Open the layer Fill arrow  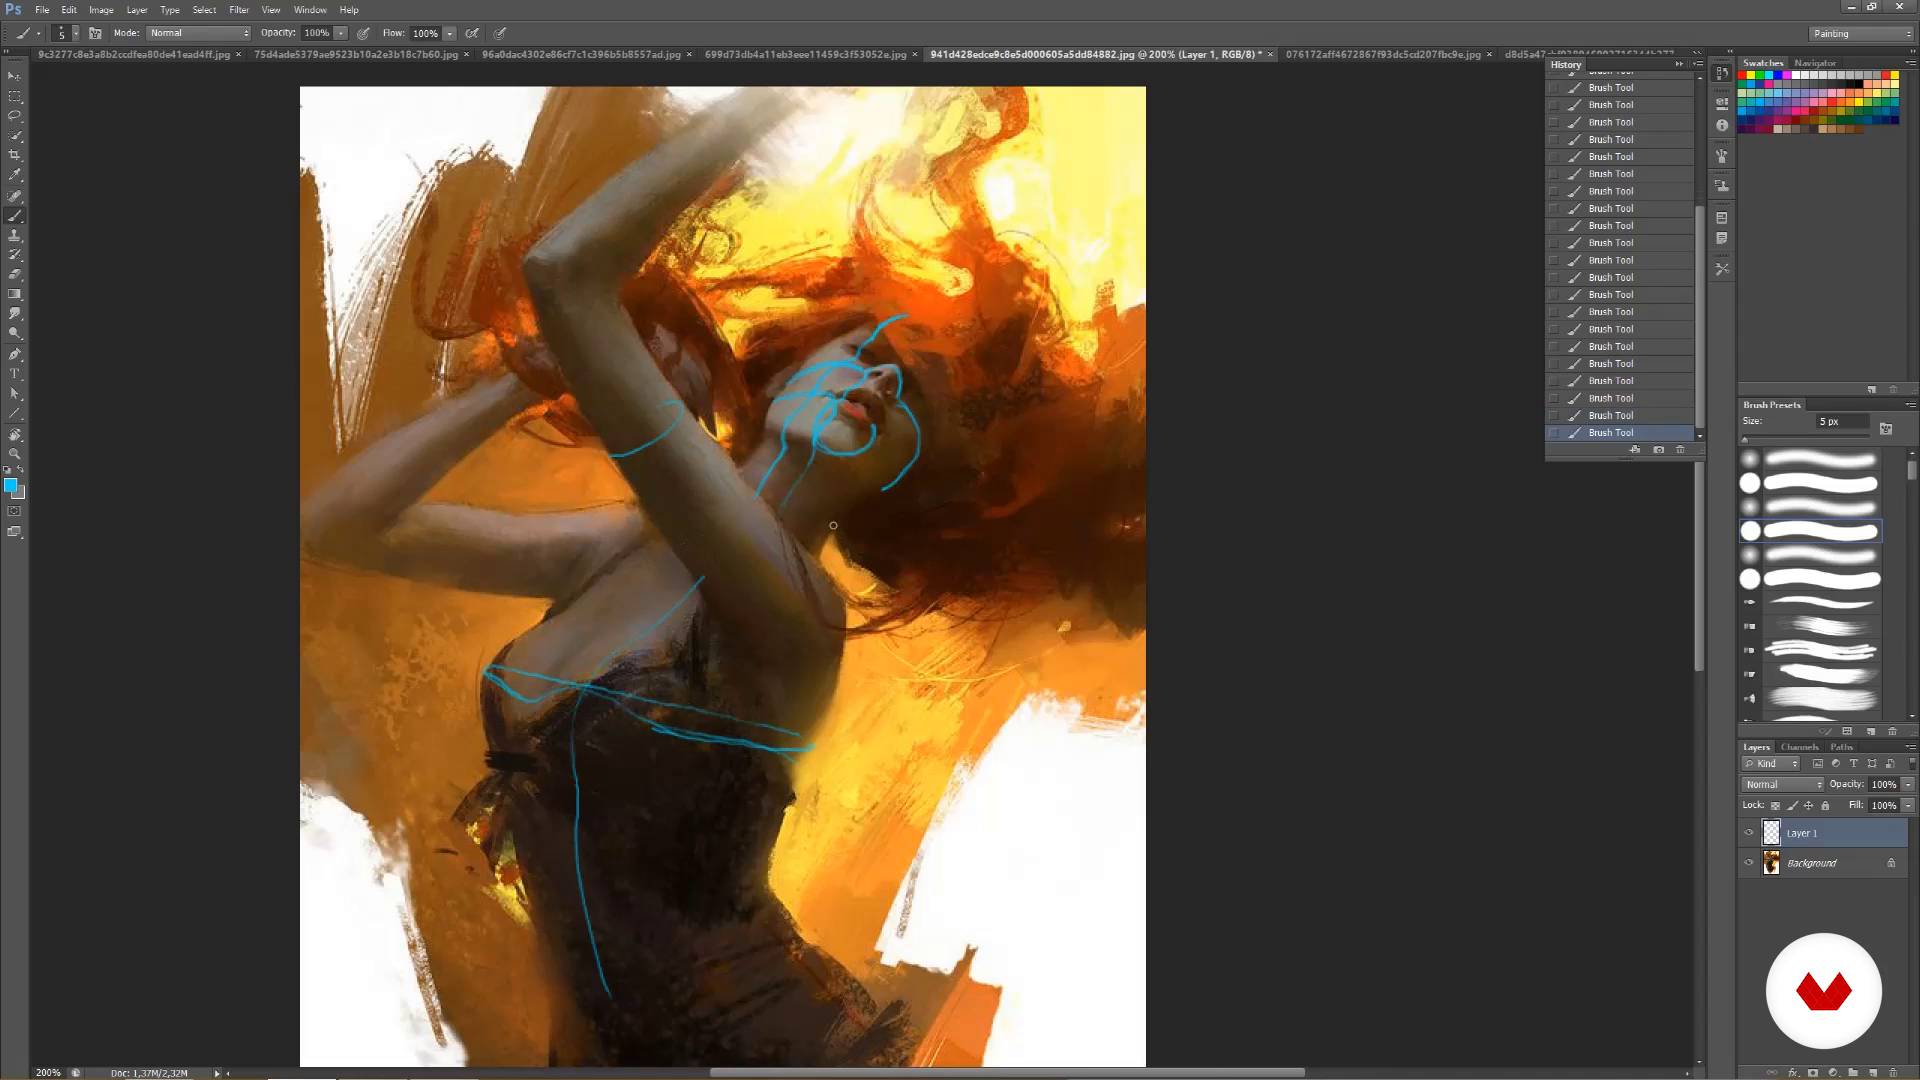1908,806
